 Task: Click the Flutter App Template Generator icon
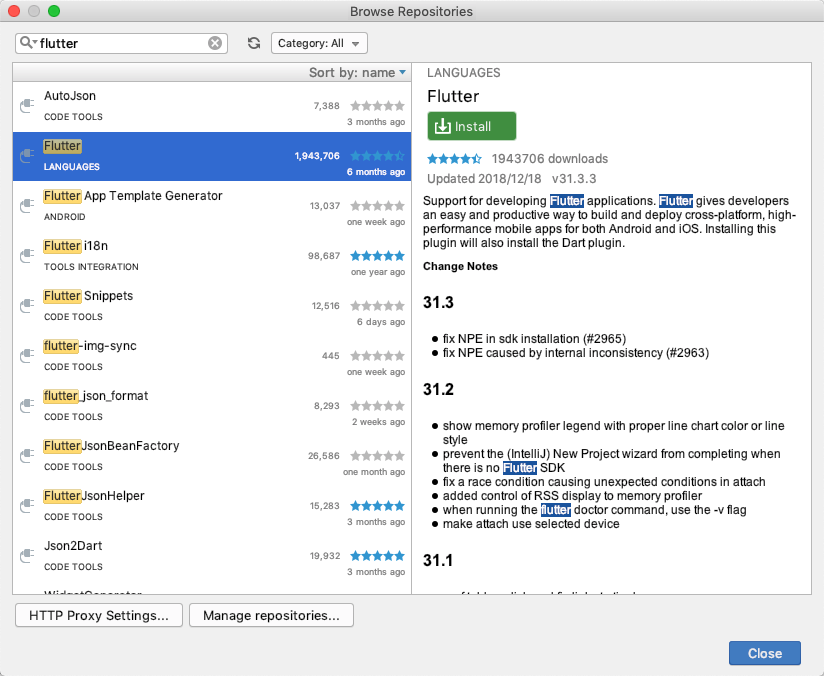tap(27, 206)
